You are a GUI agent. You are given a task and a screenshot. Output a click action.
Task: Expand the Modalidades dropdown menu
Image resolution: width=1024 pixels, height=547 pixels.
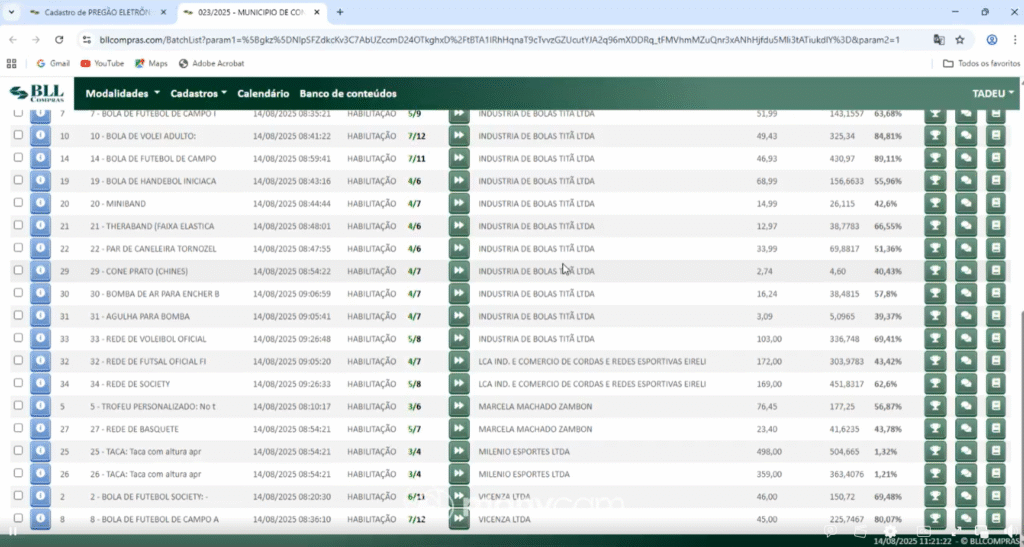click(123, 93)
